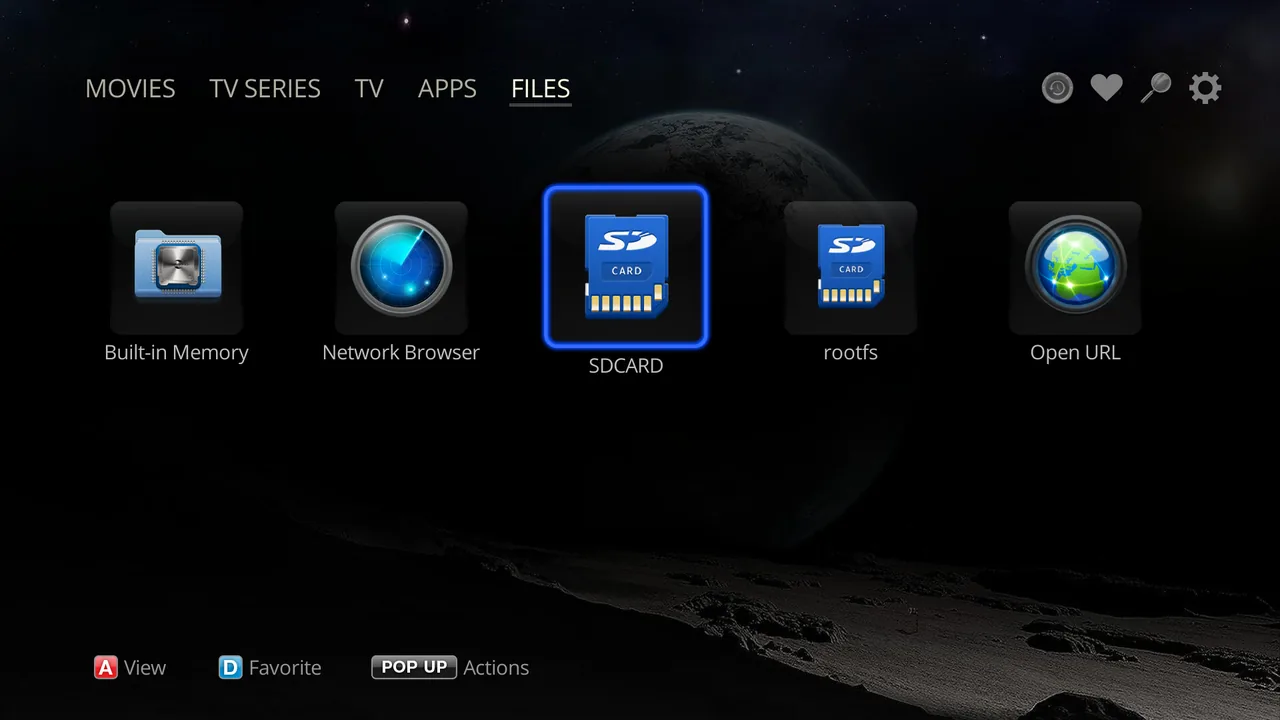Open the highlighted SDCARD icon
The image size is (1280, 720).
point(626,267)
